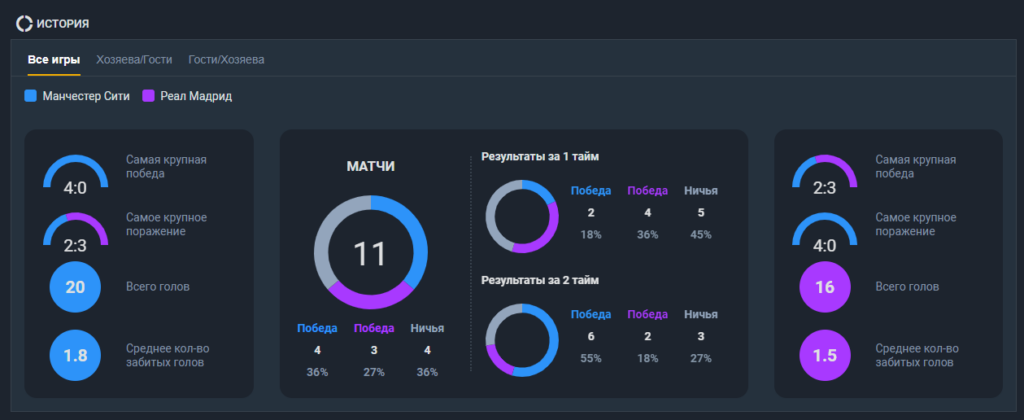This screenshot has width=1024, height=420.
Task: Click the Манчестер Сити legend label
Action: click(x=86, y=96)
